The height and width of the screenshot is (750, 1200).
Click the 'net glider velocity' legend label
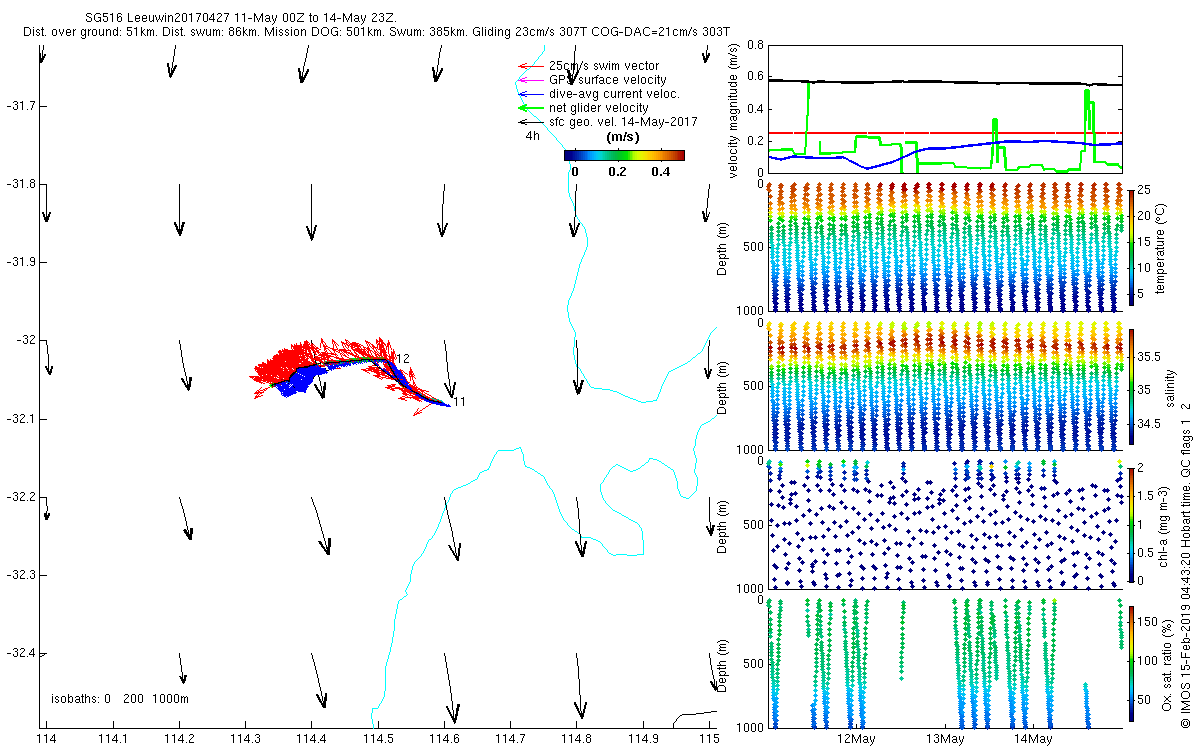(x=599, y=108)
